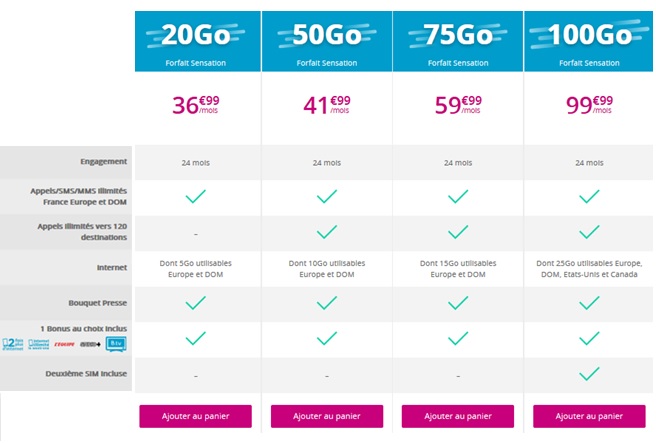Click the 20Go plan Bouquet Presse checkmark

[196, 302]
